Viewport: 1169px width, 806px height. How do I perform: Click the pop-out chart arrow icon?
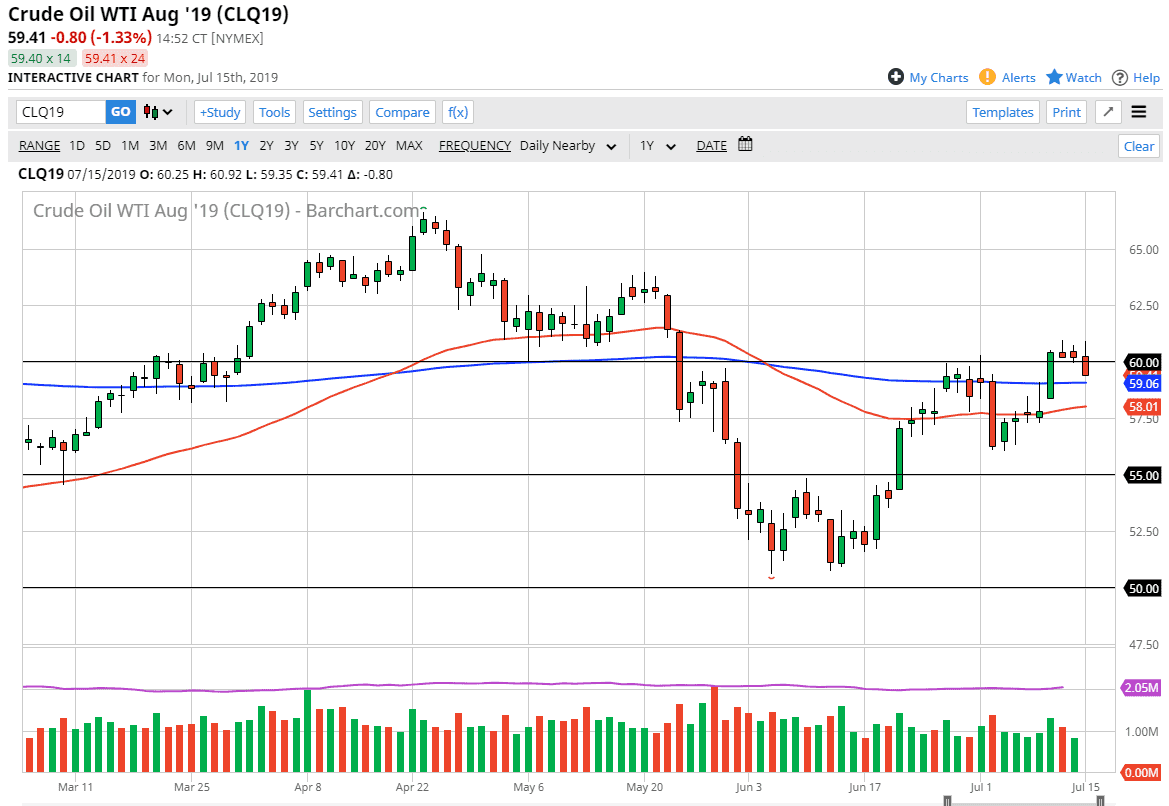click(x=1107, y=112)
